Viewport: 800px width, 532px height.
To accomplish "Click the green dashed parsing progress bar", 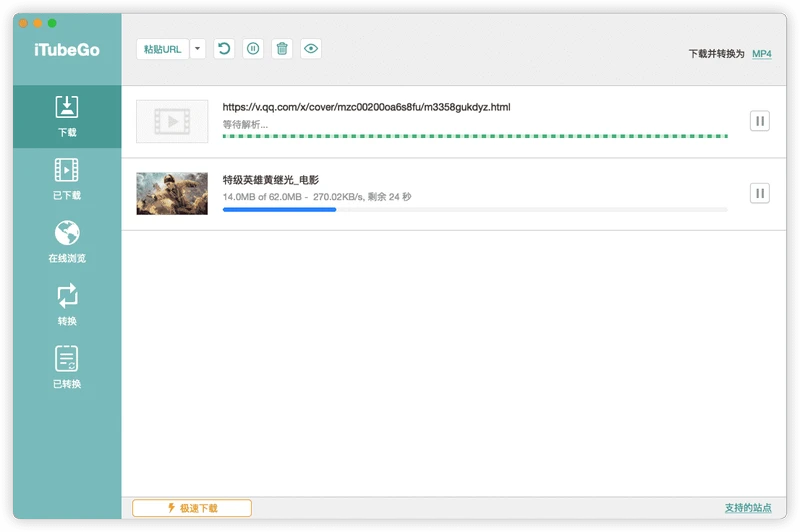I will (475, 136).
